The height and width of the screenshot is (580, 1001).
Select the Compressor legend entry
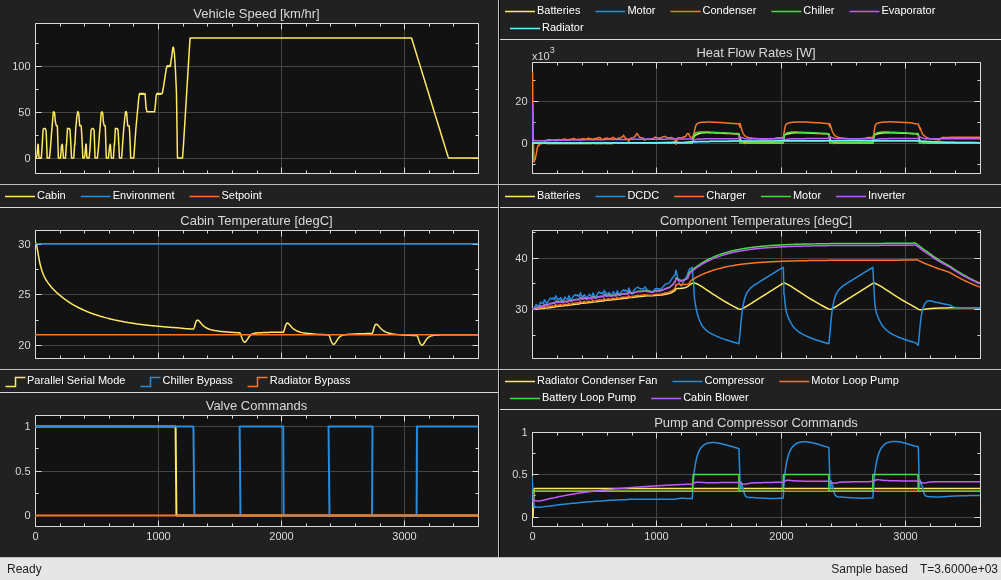[718, 380]
